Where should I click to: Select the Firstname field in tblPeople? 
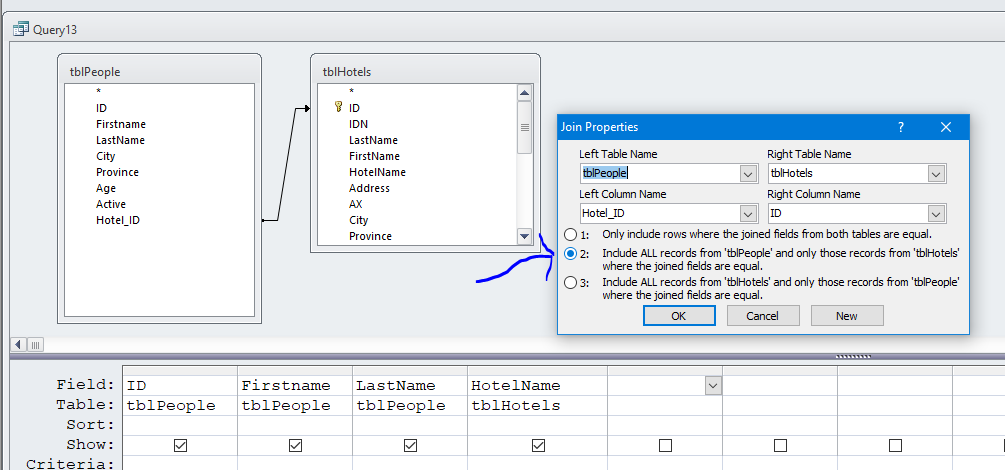coord(120,124)
